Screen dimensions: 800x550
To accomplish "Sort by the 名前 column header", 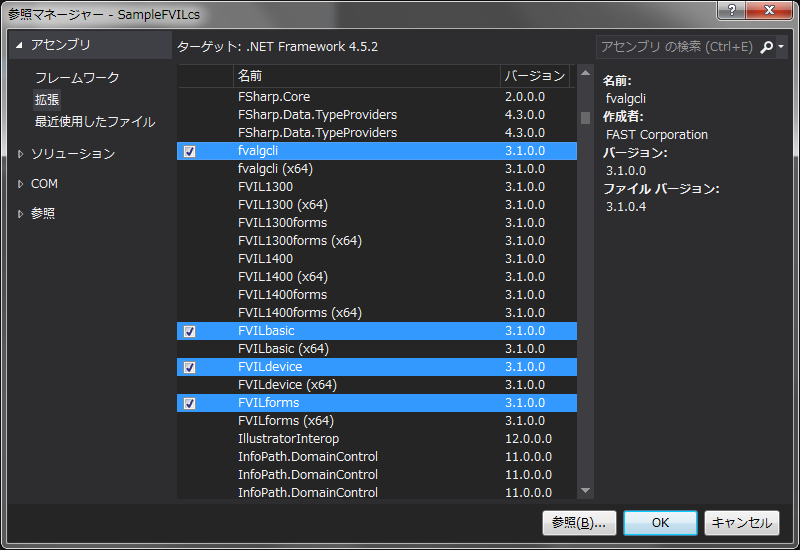I will tap(367, 76).
